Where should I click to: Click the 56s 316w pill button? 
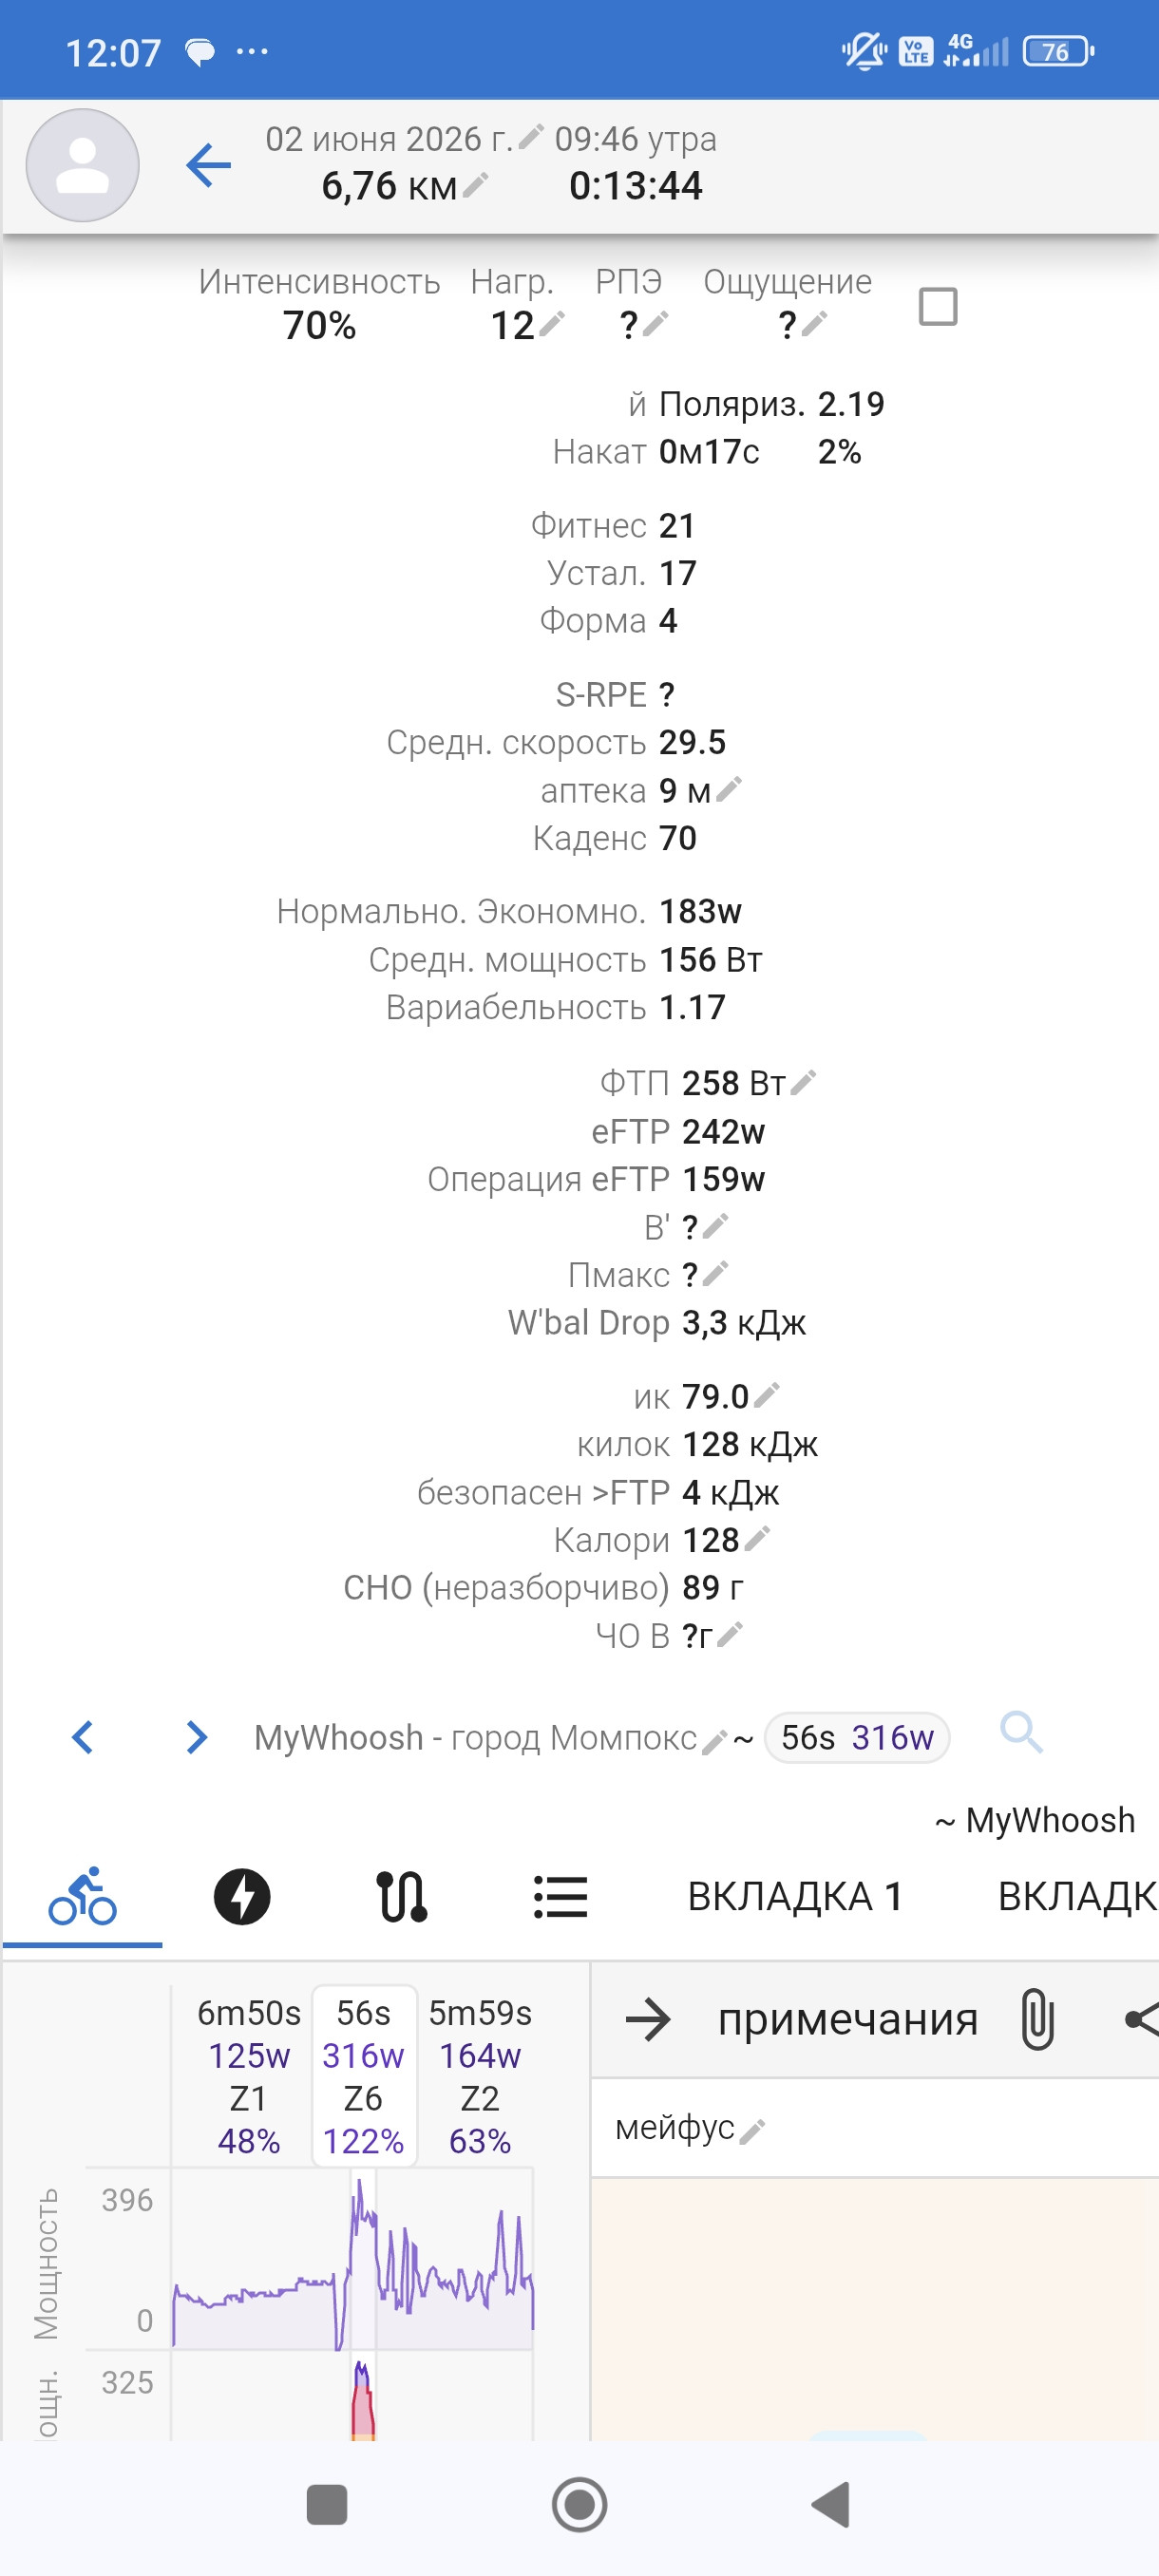tap(857, 1738)
